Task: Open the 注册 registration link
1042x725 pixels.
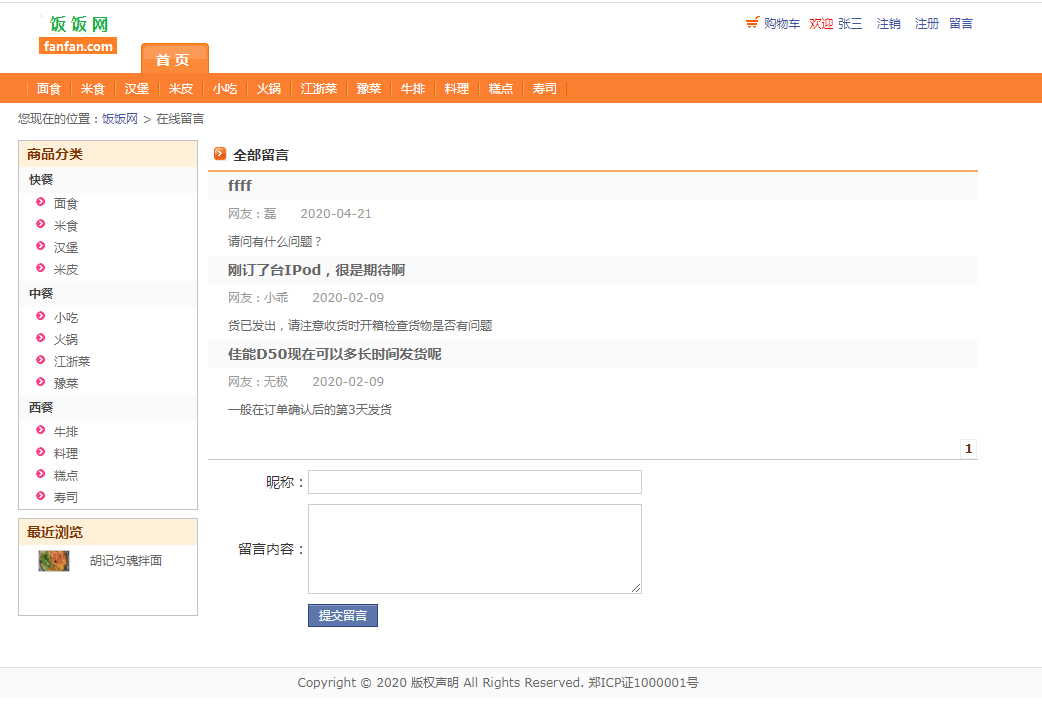Action: point(926,24)
